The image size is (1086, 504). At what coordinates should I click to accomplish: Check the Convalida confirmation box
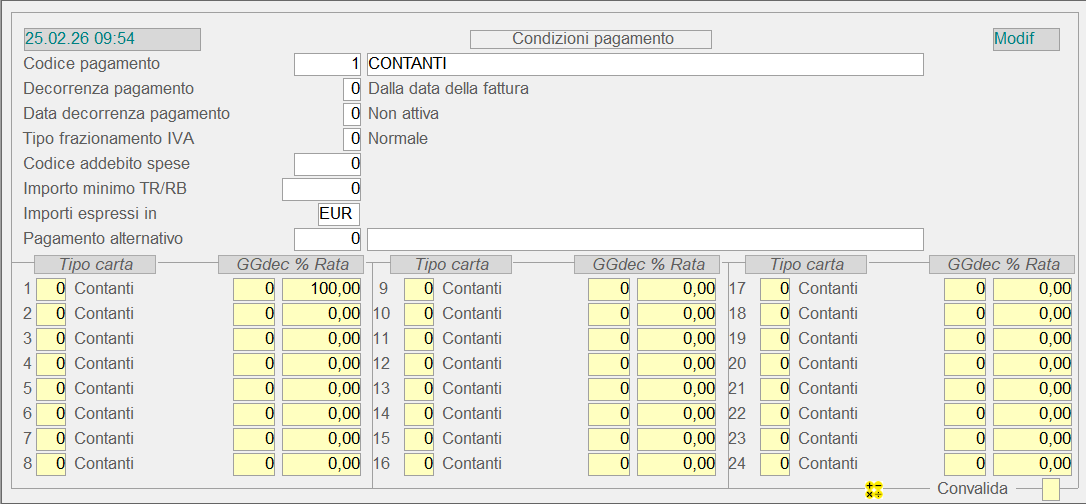1050,489
